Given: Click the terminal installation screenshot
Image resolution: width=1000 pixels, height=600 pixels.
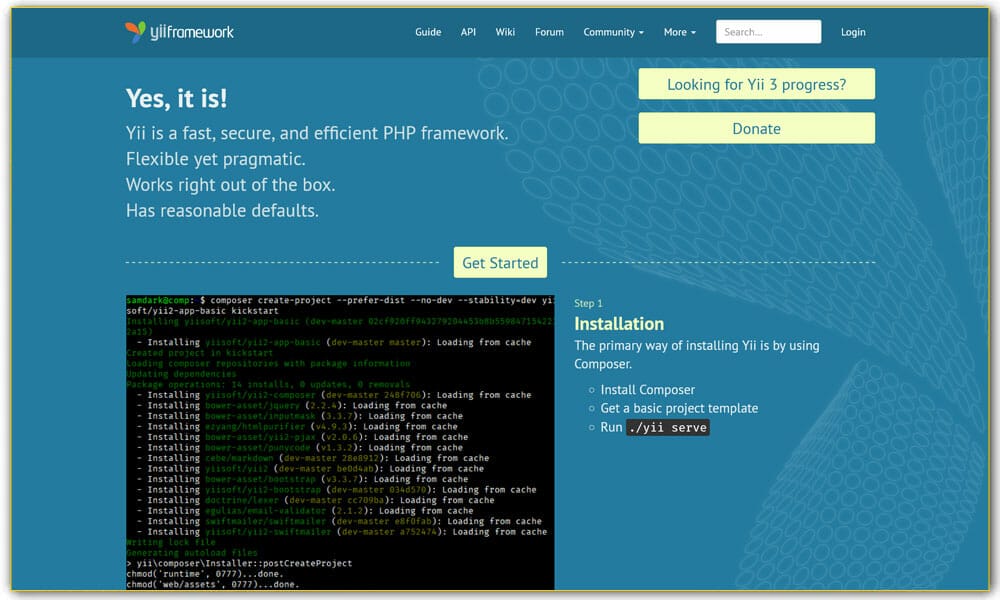Looking at the screenshot, I should (x=340, y=443).
